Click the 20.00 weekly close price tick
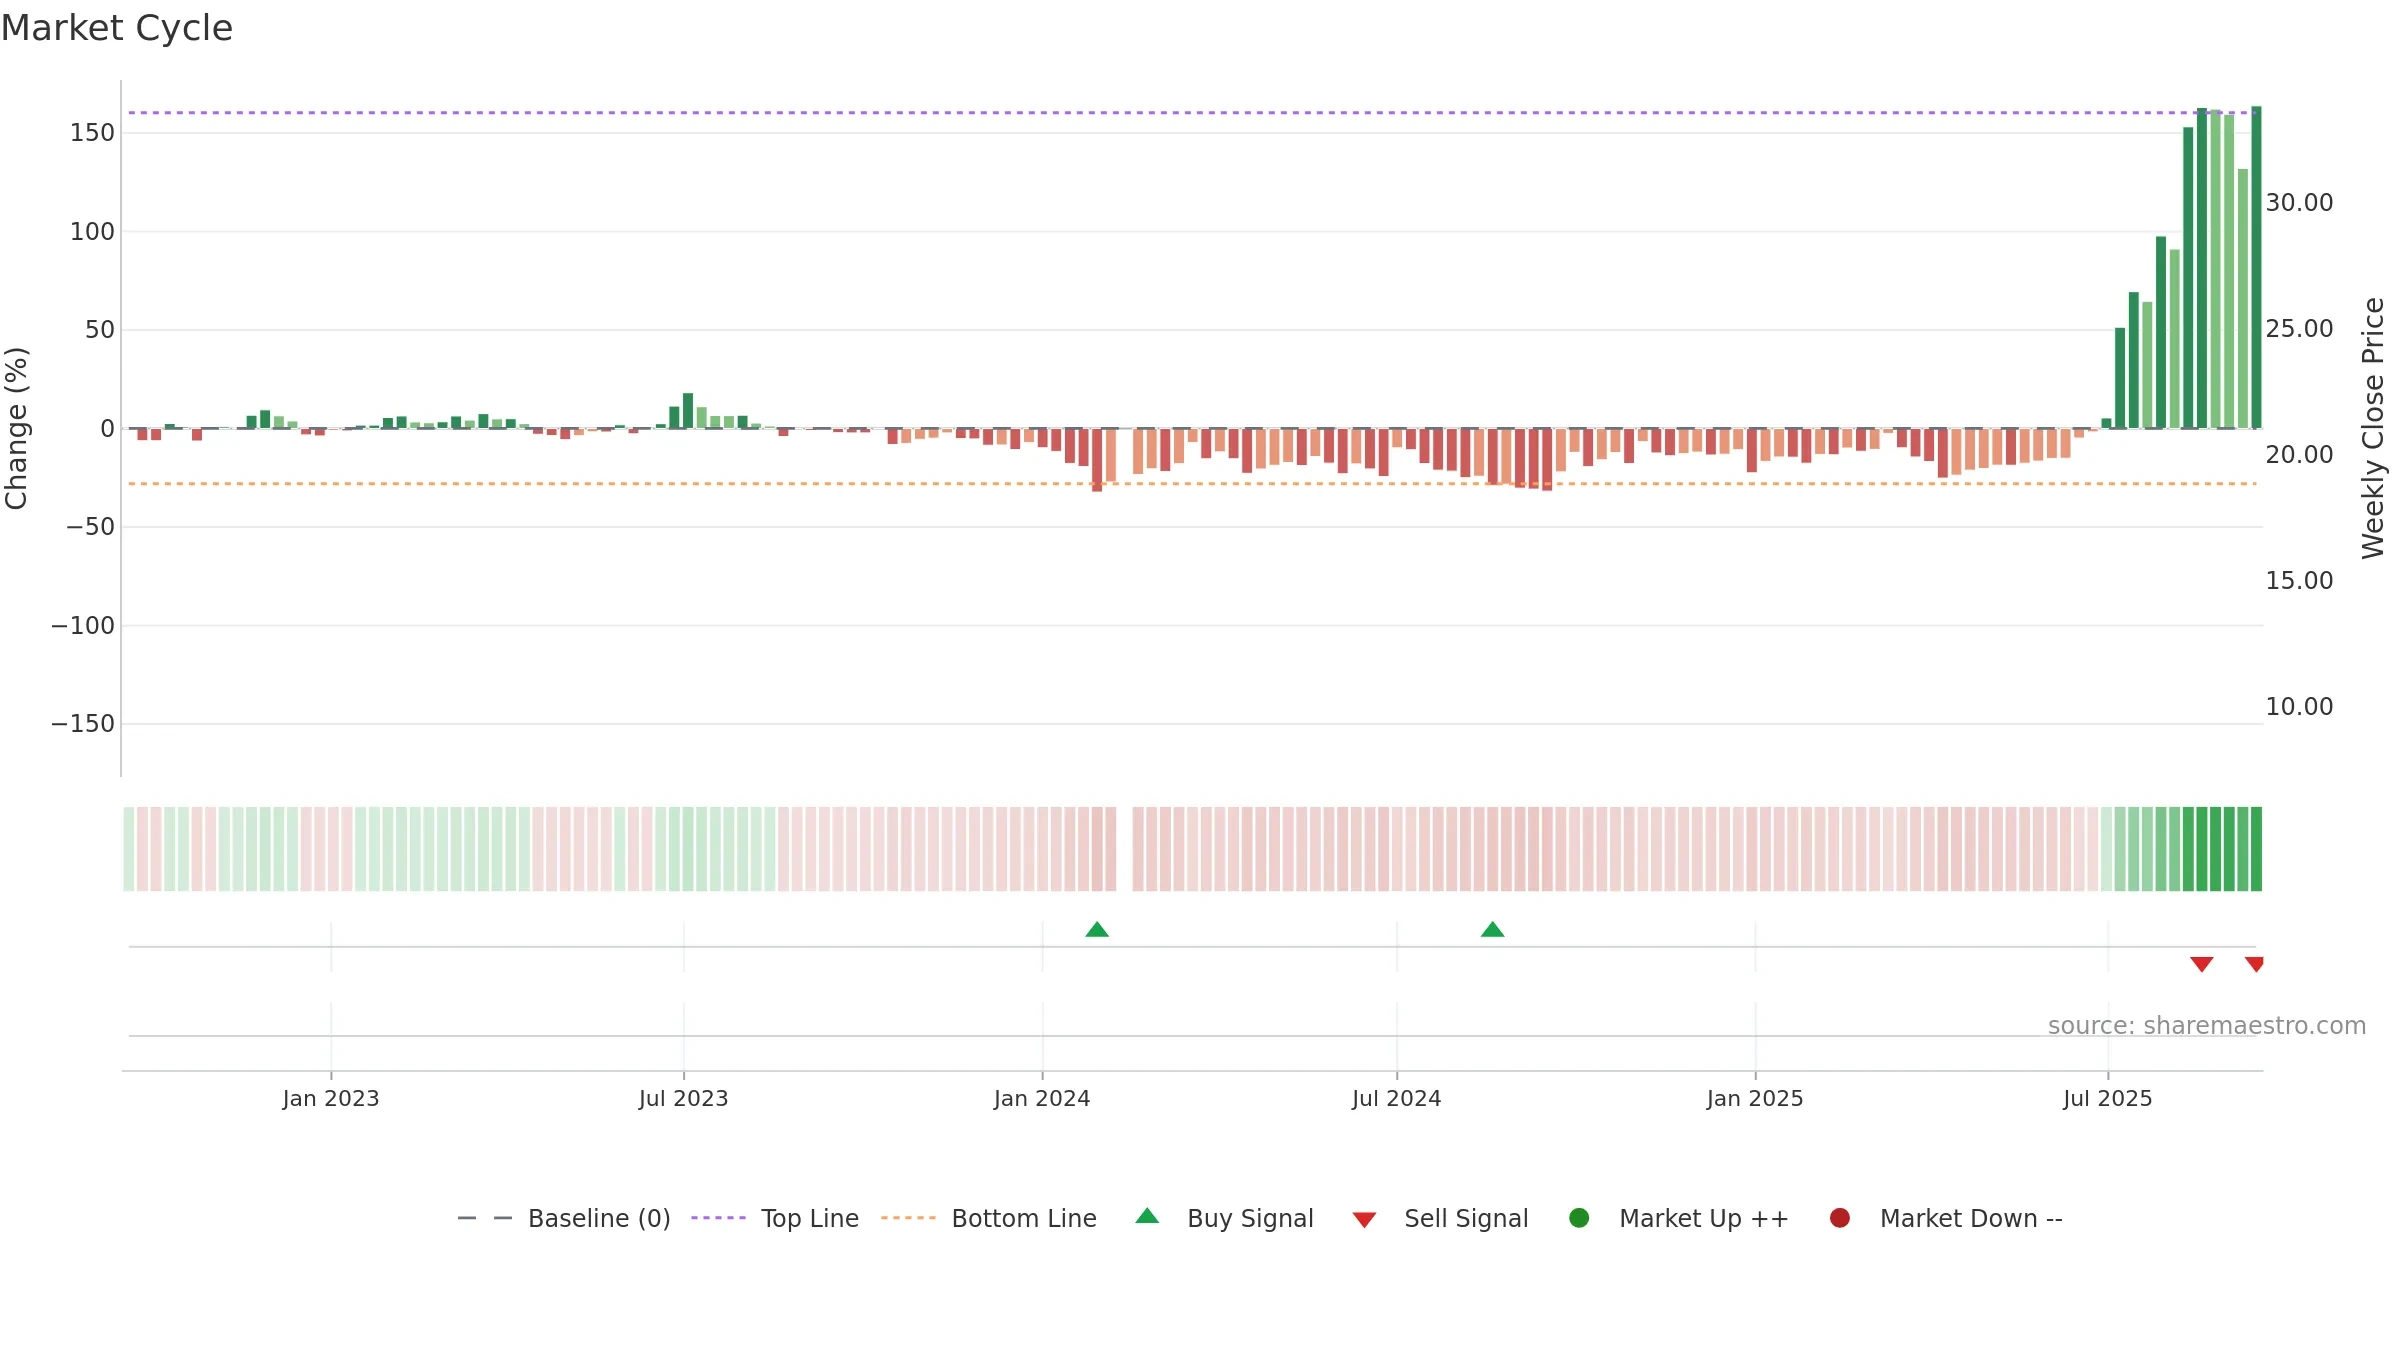 tap(2299, 454)
